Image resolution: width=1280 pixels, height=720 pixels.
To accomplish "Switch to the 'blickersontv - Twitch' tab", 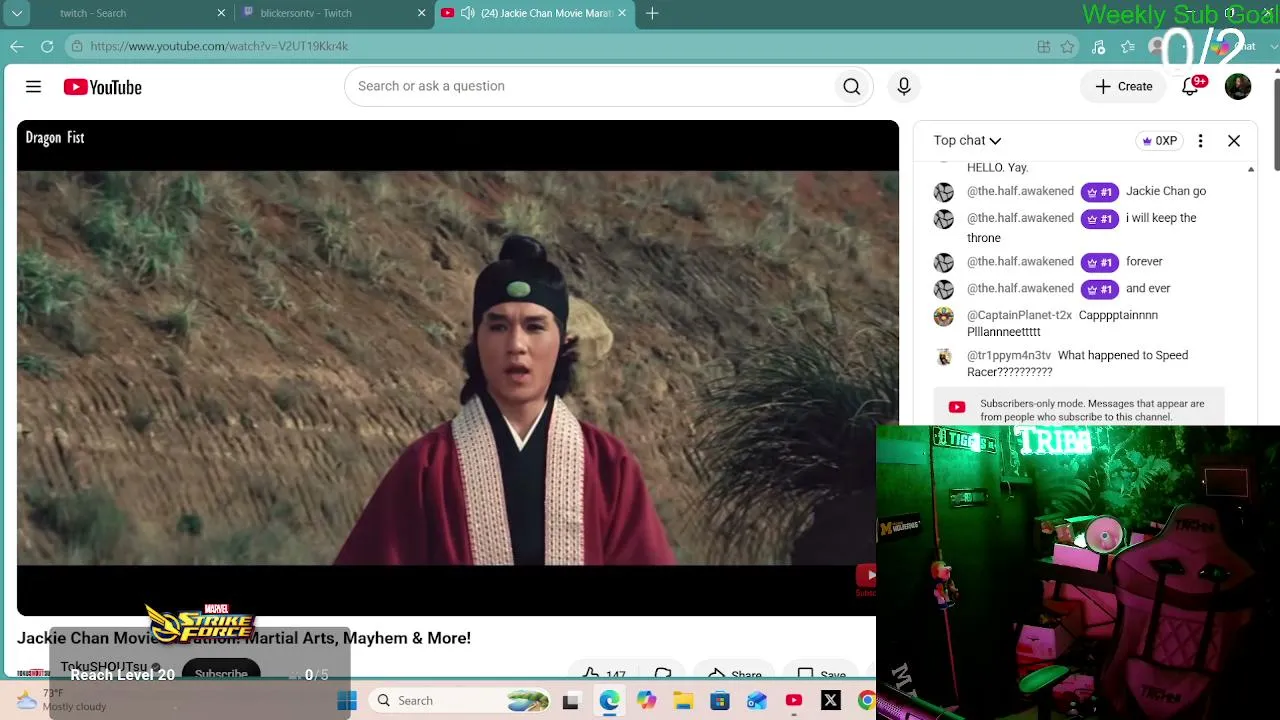I will [334, 13].
